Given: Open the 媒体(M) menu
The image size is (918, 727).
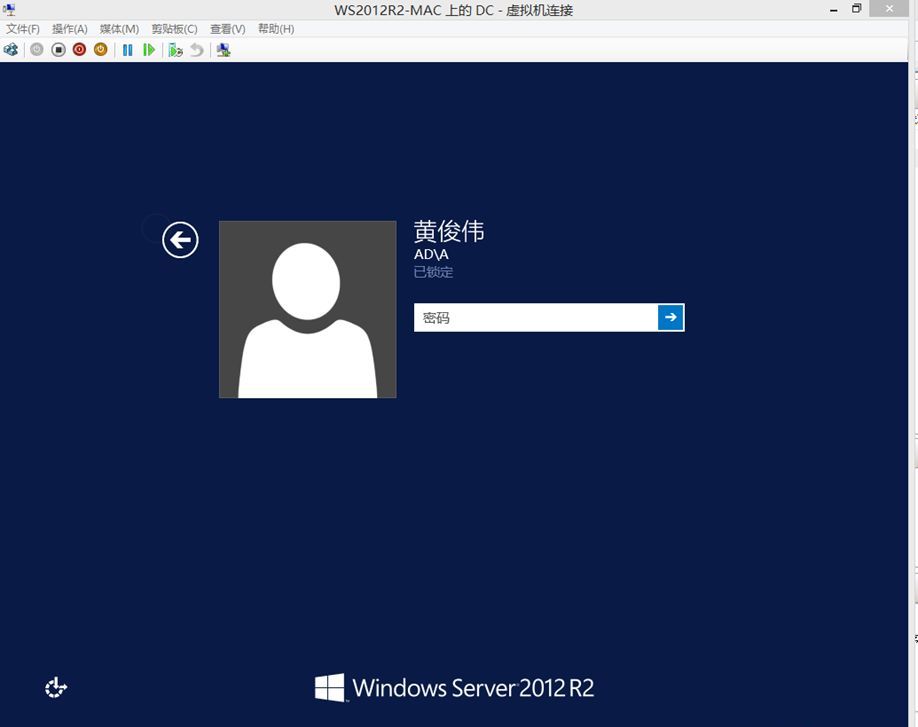Looking at the screenshot, I should [119, 29].
